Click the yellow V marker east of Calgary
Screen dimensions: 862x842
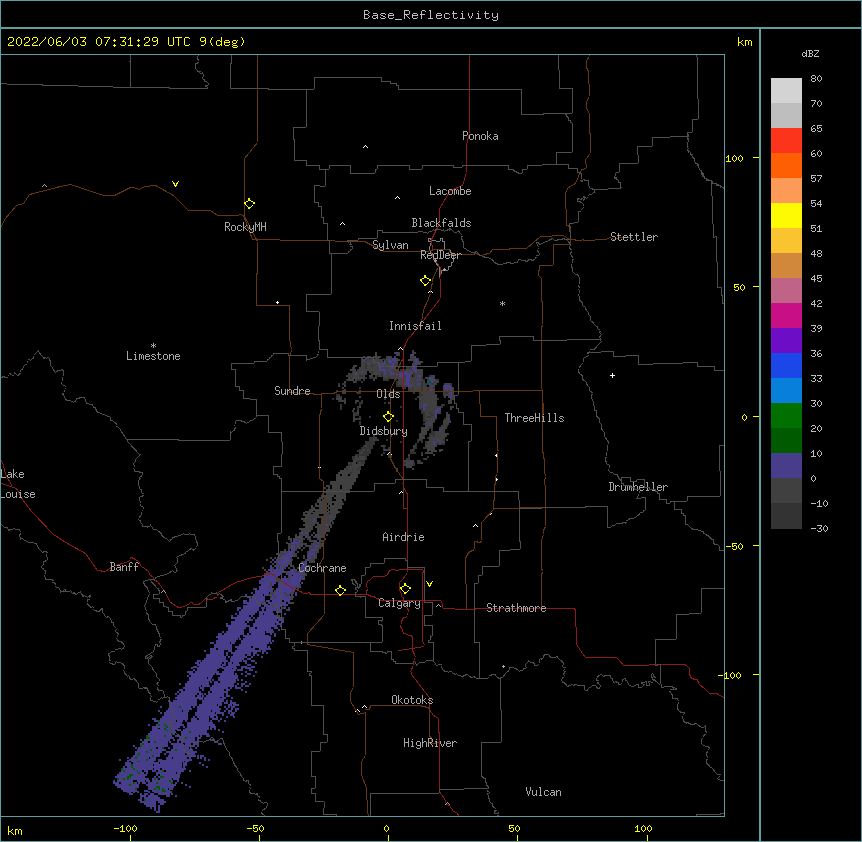pyautogui.click(x=429, y=584)
